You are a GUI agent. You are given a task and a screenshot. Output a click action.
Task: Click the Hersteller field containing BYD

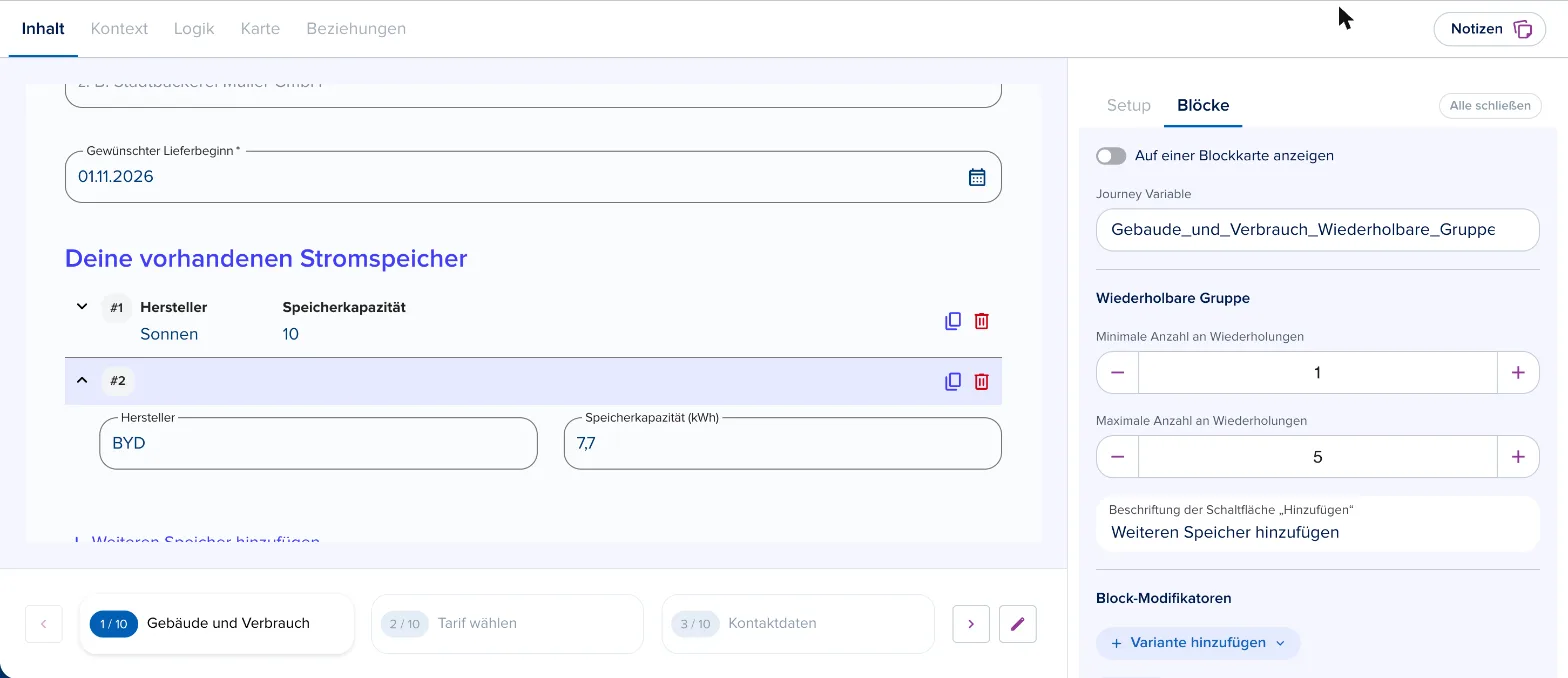(x=318, y=443)
